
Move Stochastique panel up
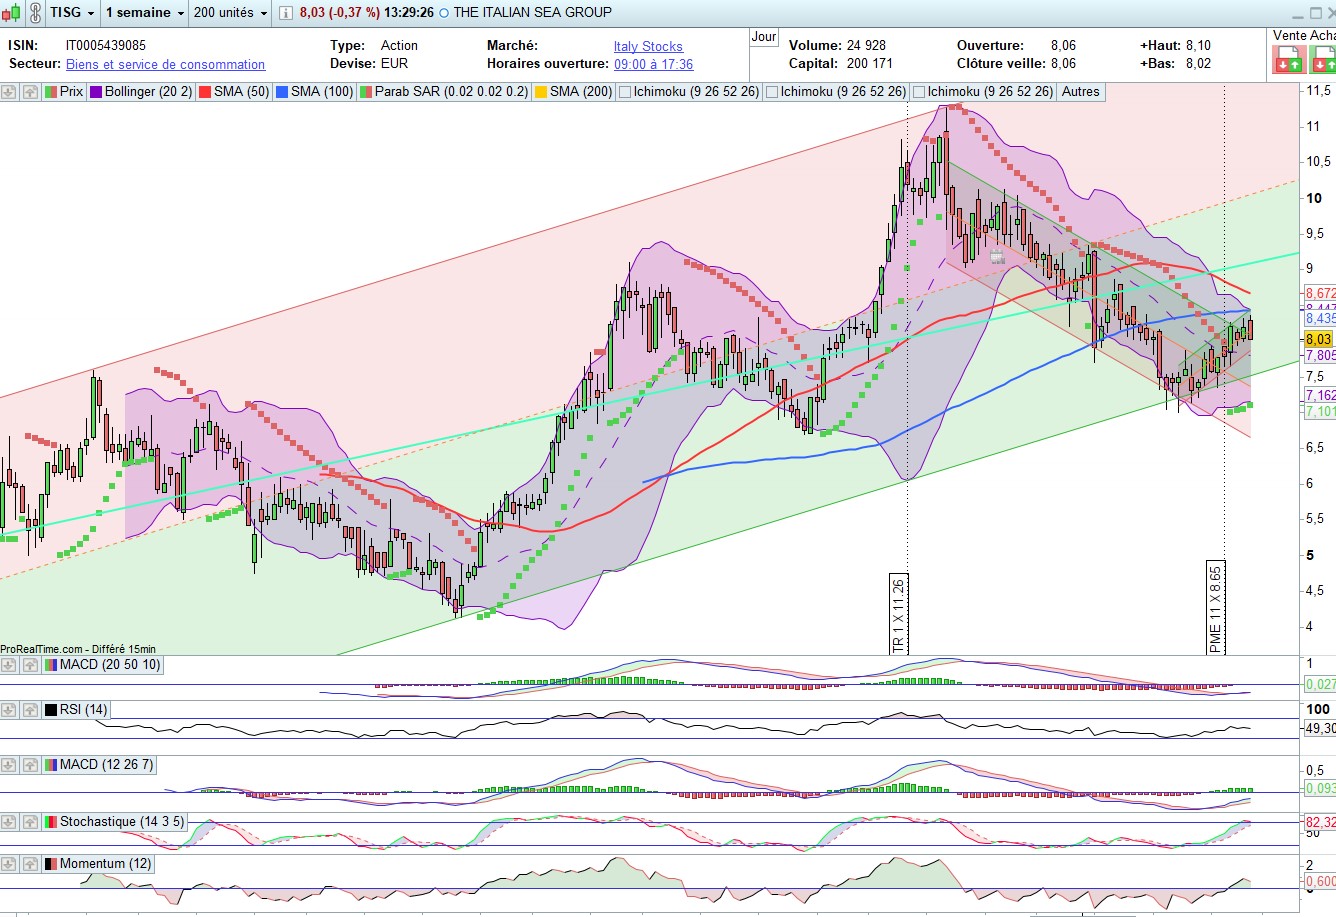click(30, 822)
